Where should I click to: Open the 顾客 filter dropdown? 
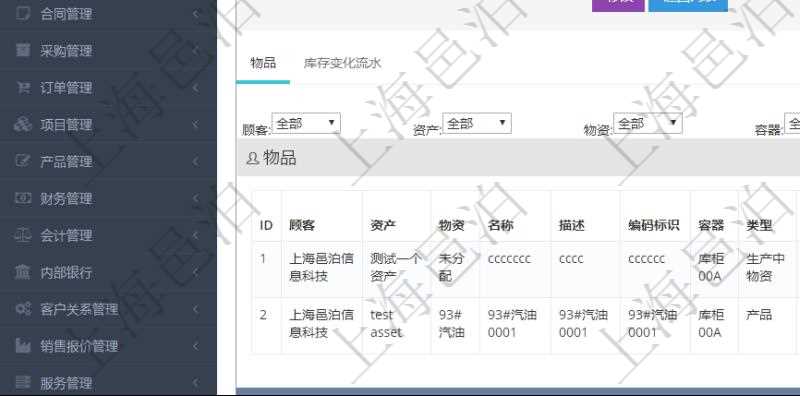(306, 123)
